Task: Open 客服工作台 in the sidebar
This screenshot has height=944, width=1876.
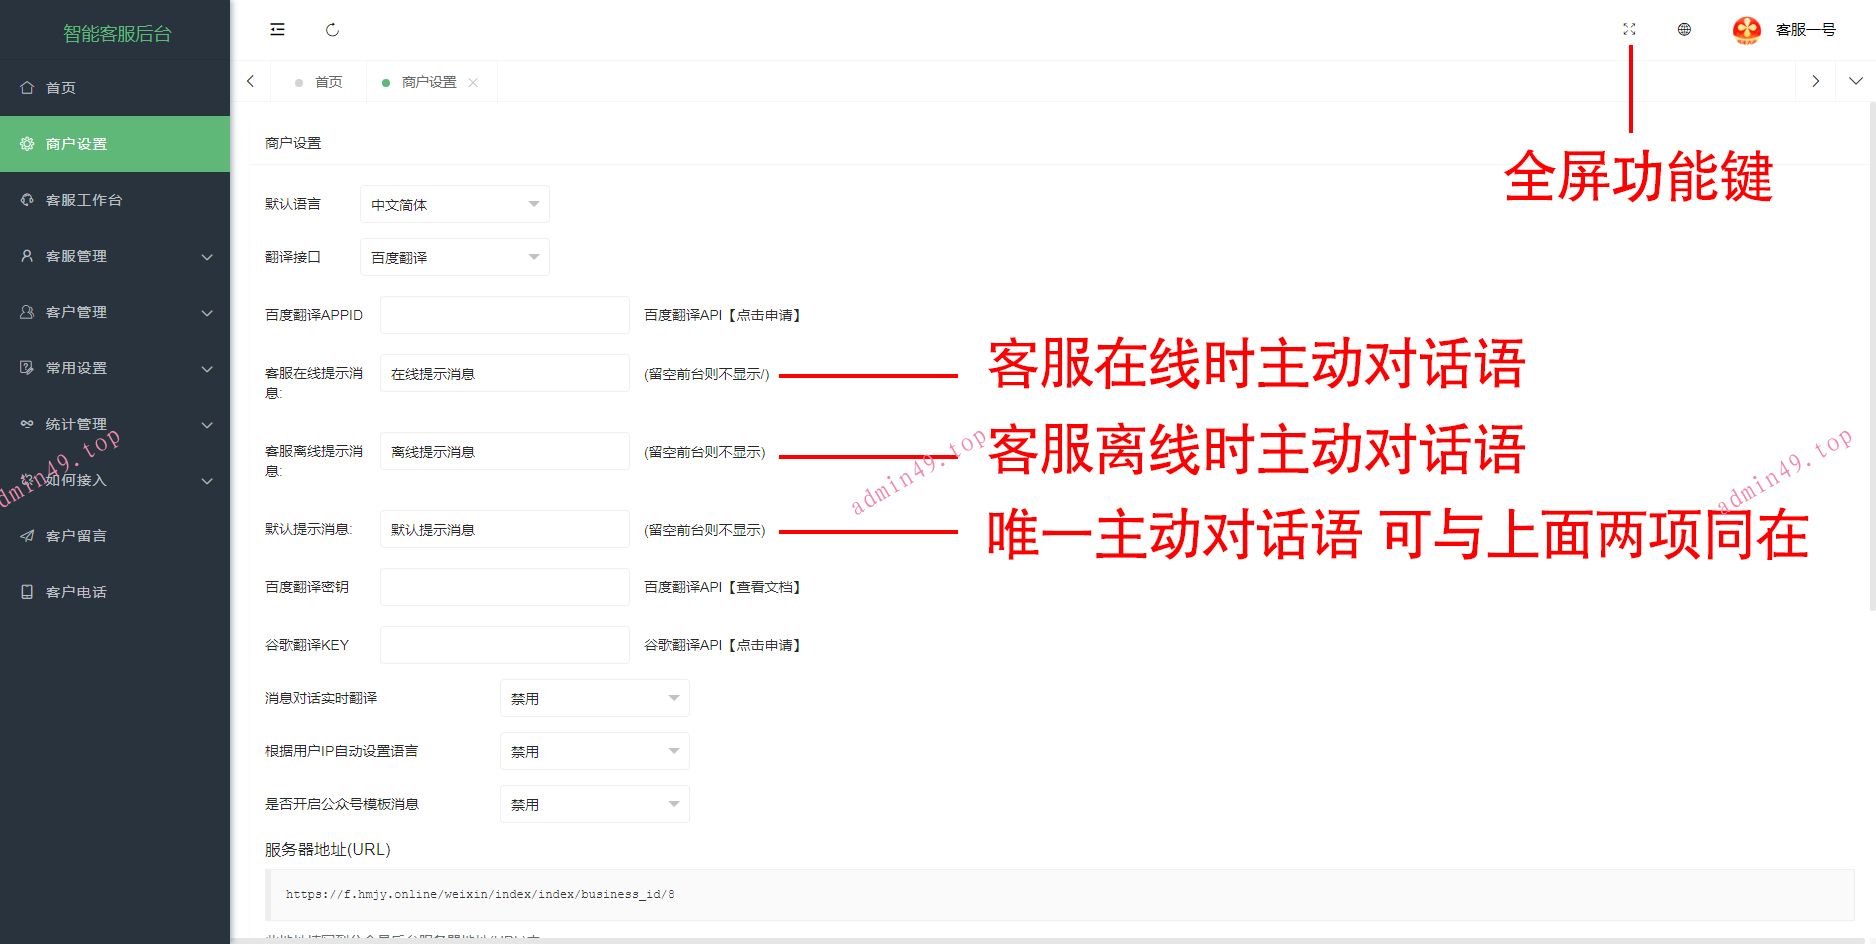Action: point(84,200)
